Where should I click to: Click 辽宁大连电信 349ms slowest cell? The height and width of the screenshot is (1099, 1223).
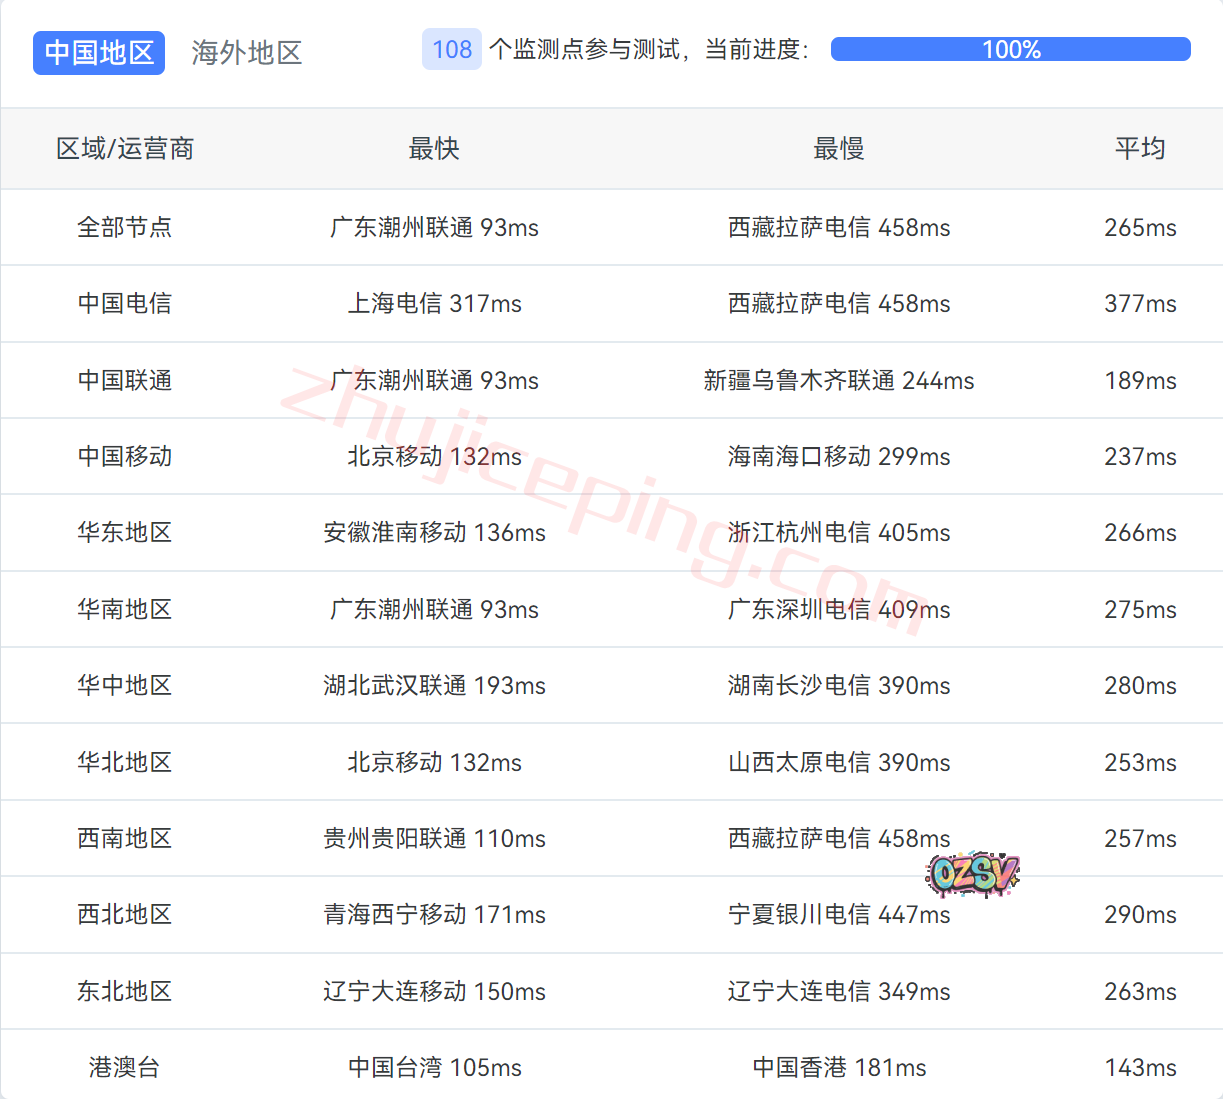[838, 992]
